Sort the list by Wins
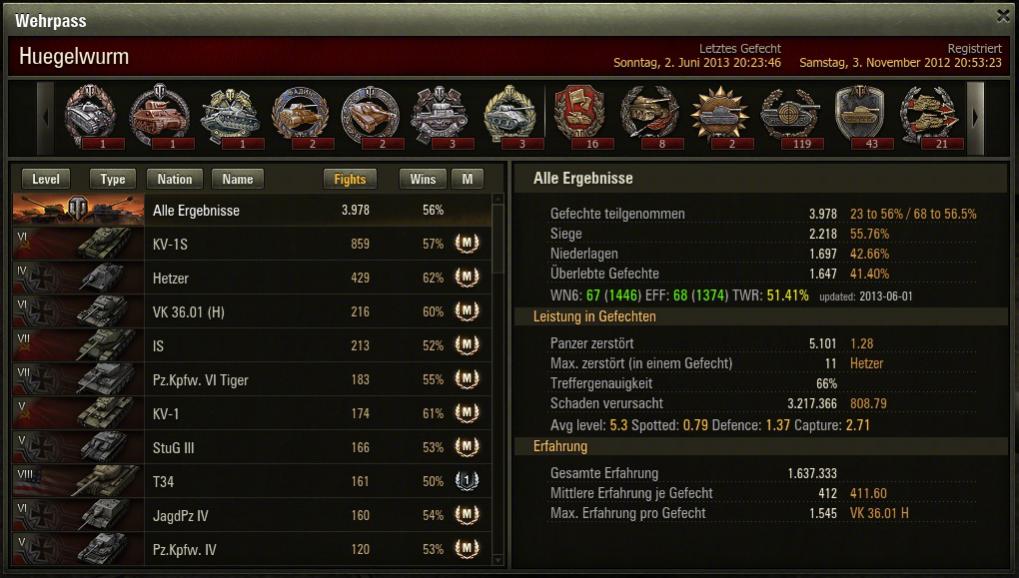The height and width of the screenshot is (578, 1019). (422, 179)
